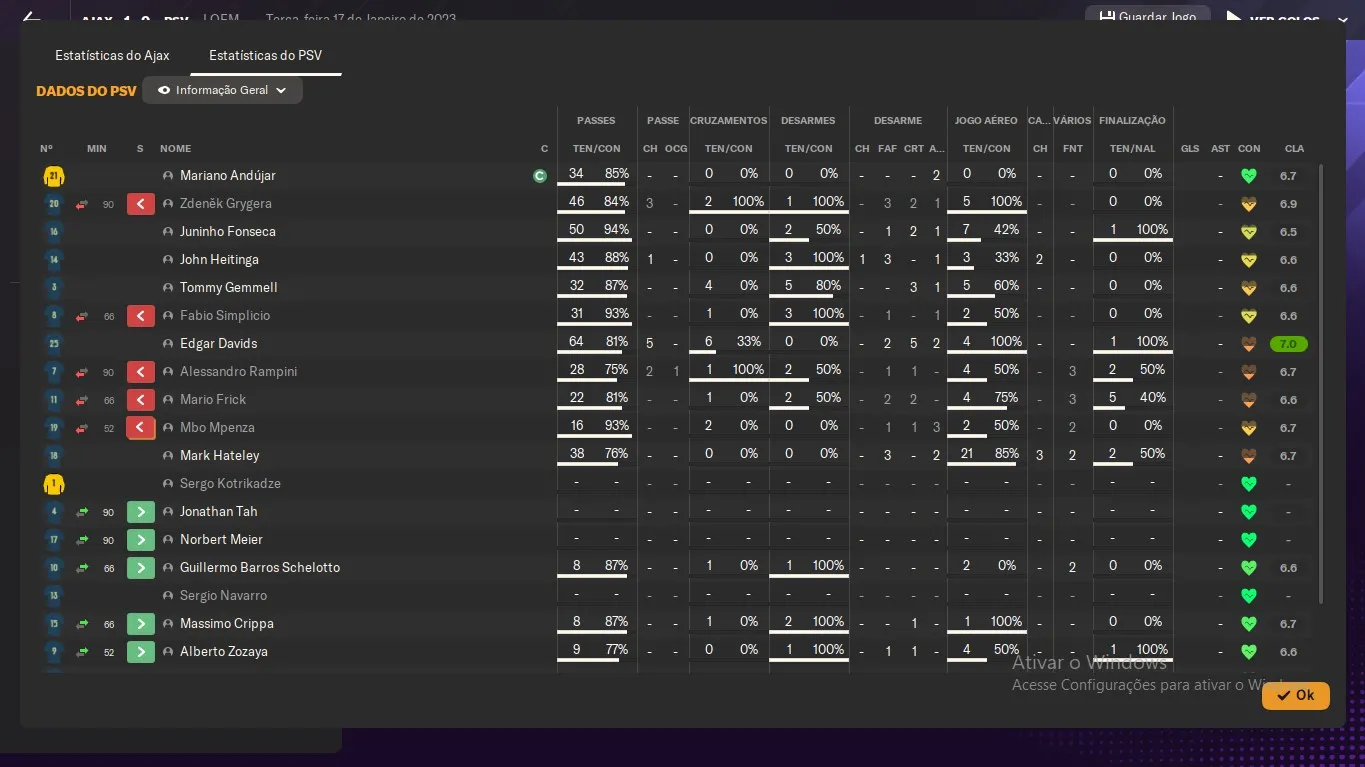Select the Estatísticas do PSV tab
The width and height of the screenshot is (1365, 767).
point(265,55)
